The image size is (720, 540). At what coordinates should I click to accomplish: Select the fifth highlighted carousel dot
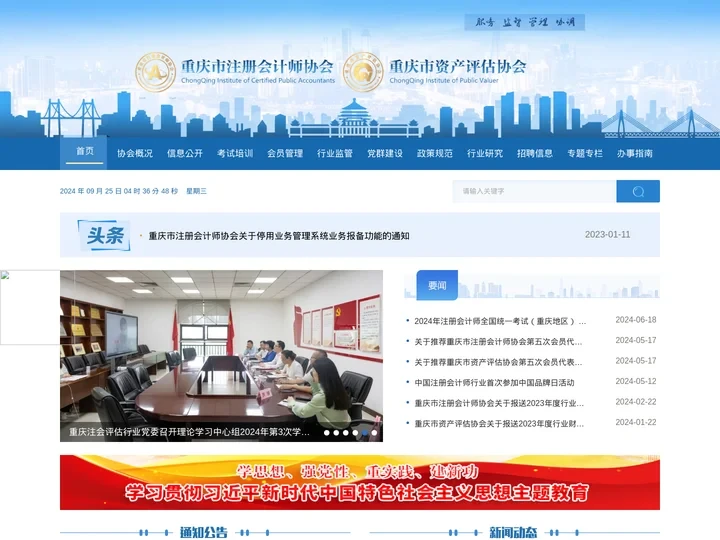coord(365,433)
